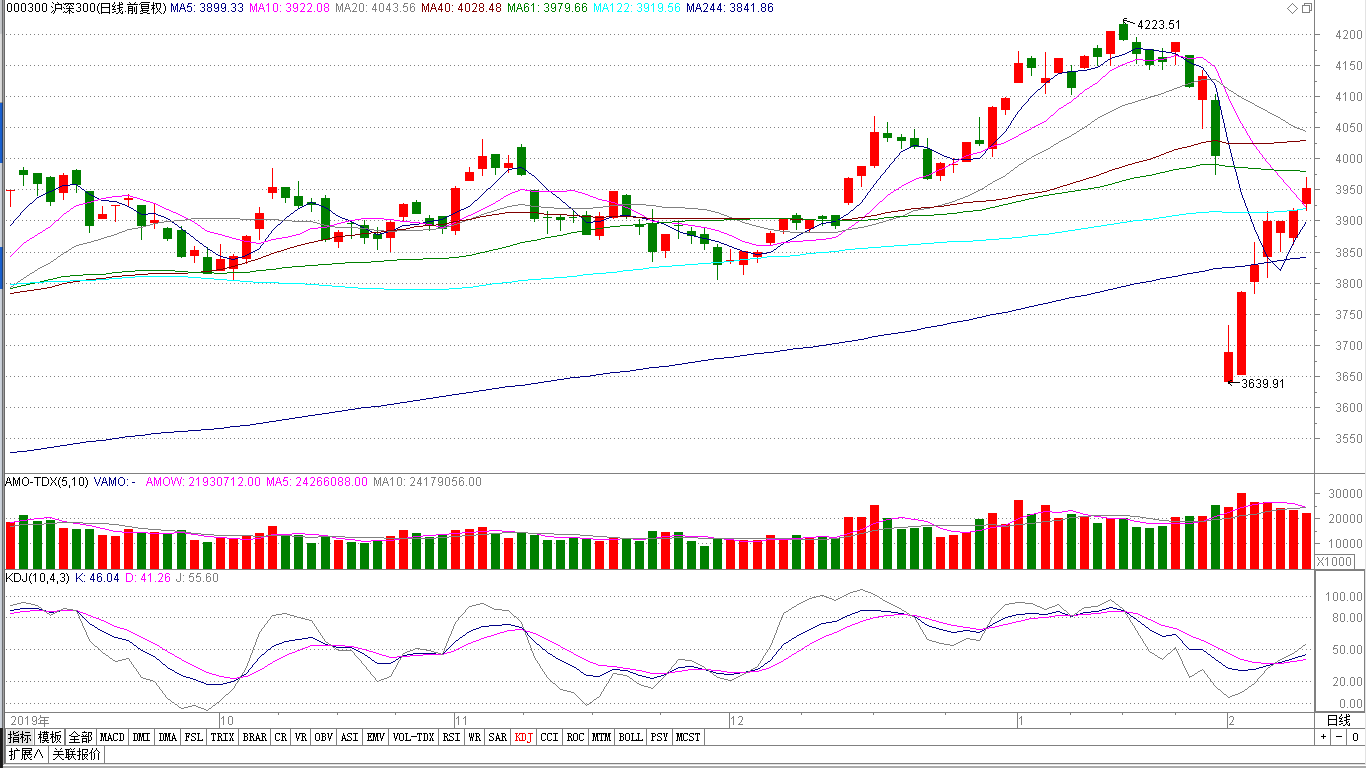Click the MA122: 3919.56 label
Screen dimensions: 1366x768
[636, 8]
